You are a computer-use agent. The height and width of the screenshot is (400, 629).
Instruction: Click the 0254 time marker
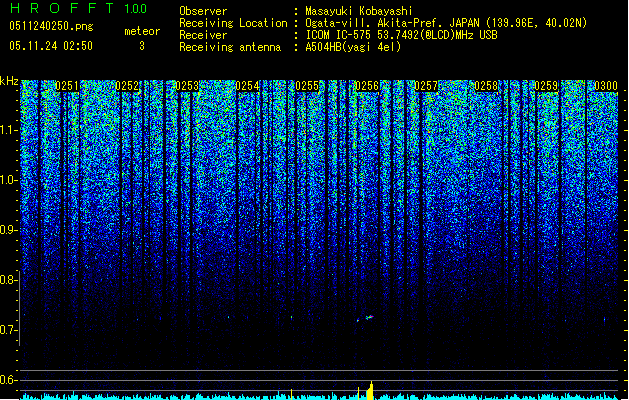pos(247,86)
